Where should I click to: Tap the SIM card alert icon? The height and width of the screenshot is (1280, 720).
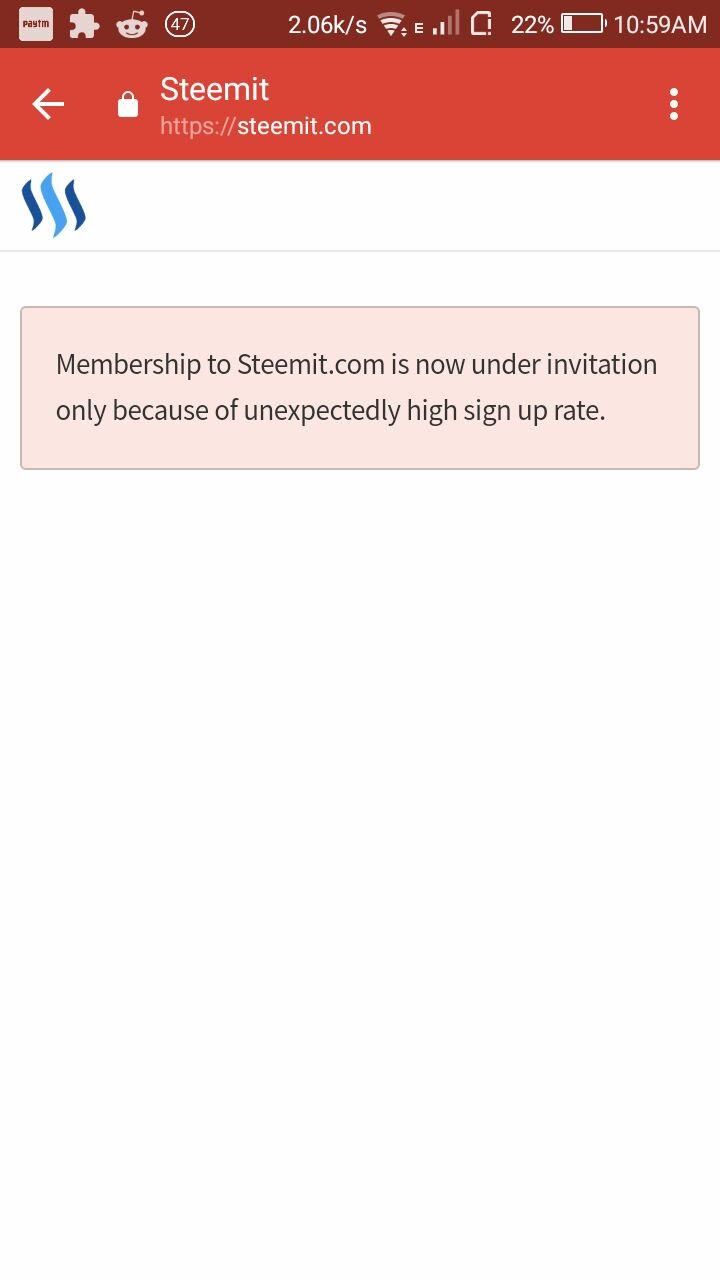pos(481,24)
